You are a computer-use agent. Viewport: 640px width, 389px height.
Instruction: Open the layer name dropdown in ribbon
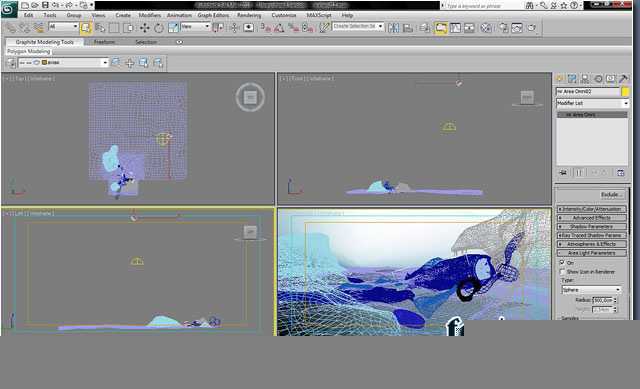pos(63,62)
